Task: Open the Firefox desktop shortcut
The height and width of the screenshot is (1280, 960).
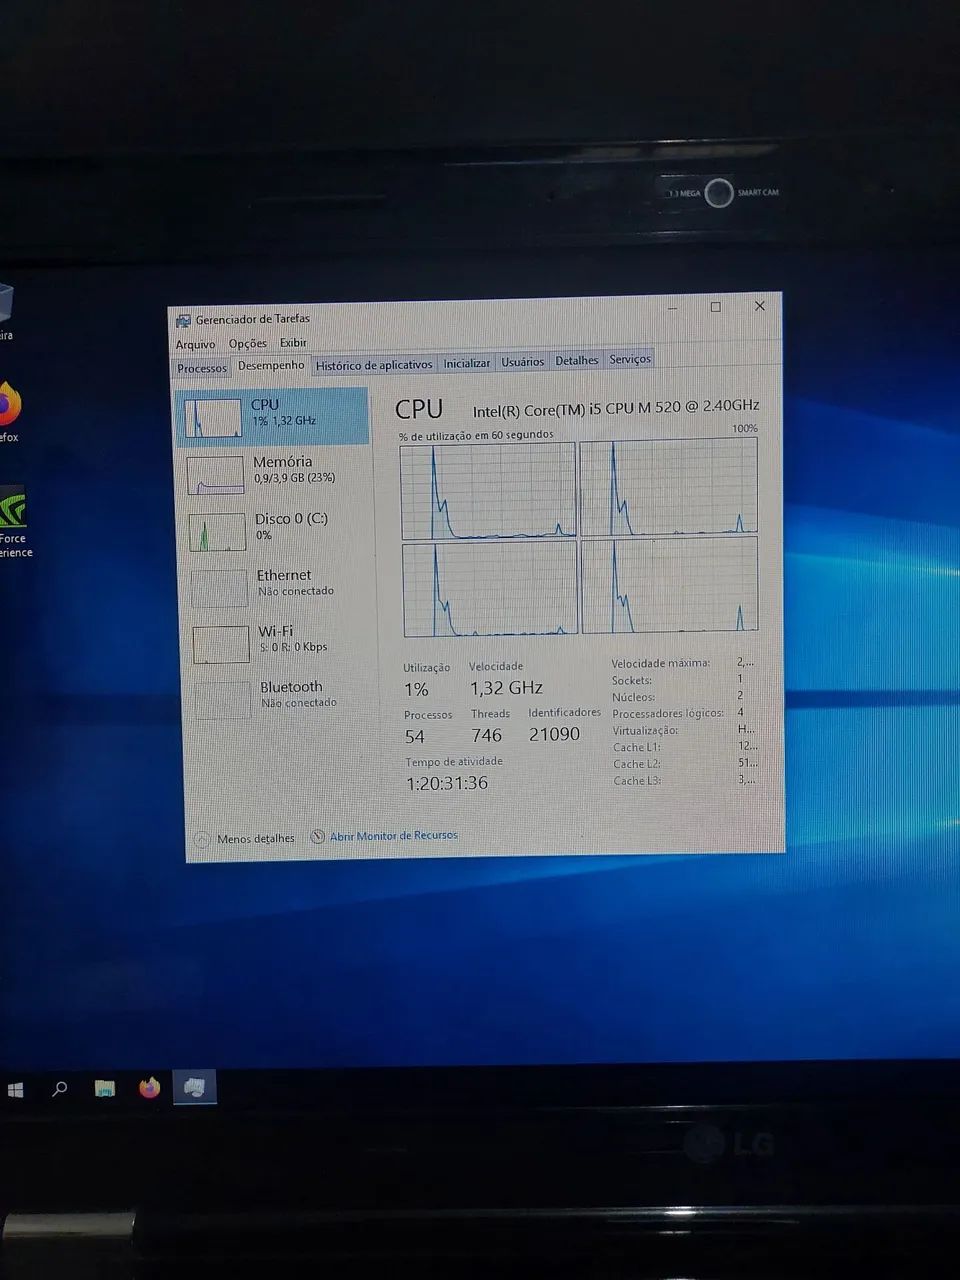Action: point(8,411)
